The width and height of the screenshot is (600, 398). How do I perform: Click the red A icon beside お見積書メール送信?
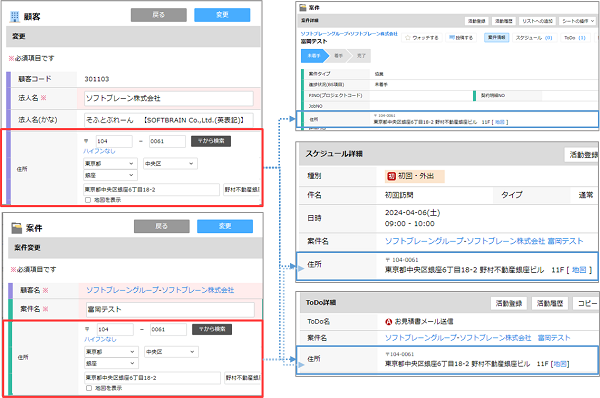389,322
